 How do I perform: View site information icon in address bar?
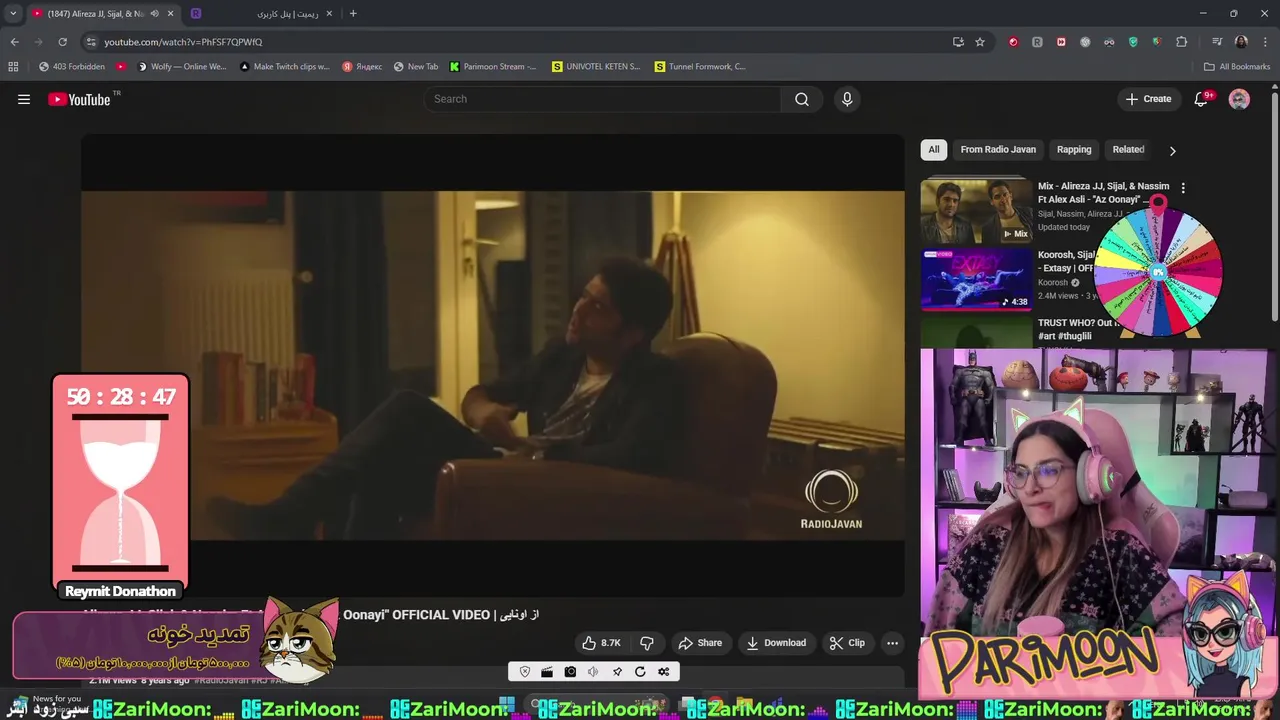[91, 42]
